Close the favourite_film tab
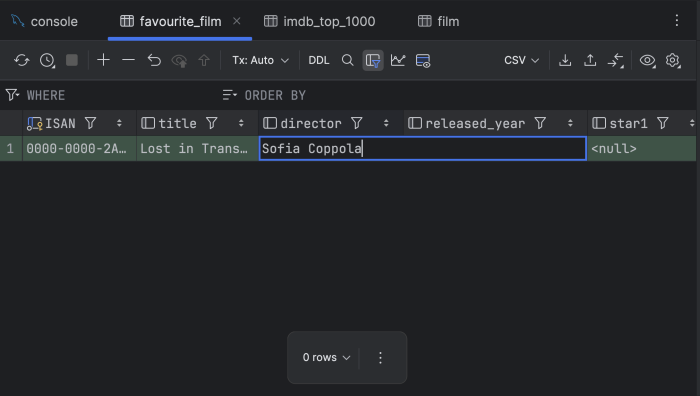Image resolution: width=700 pixels, height=396 pixels. coord(237,21)
